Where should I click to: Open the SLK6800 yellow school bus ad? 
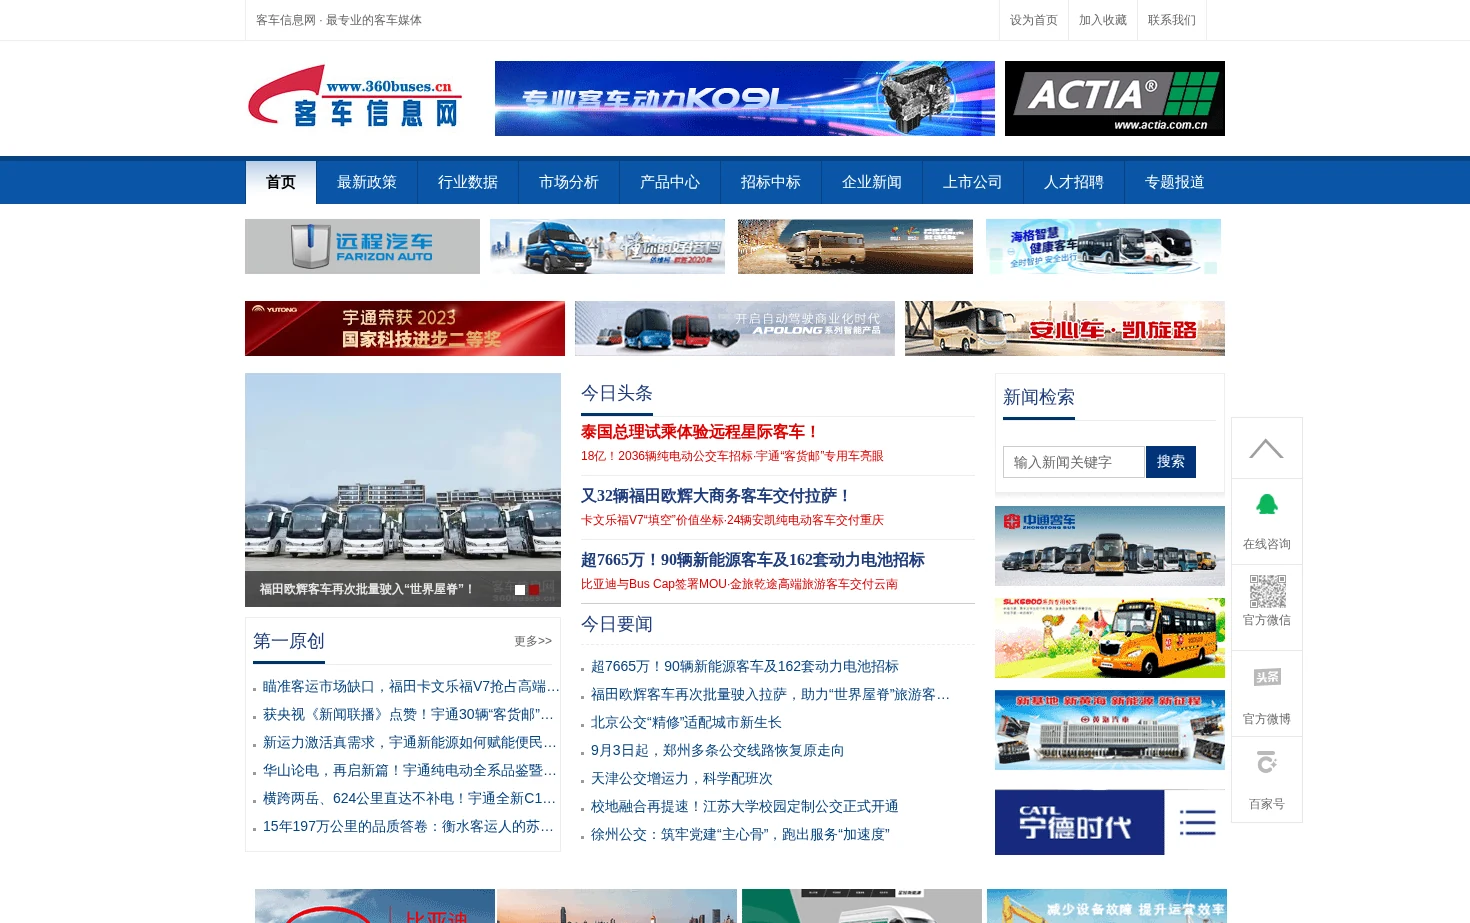(x=1110, y=638)
